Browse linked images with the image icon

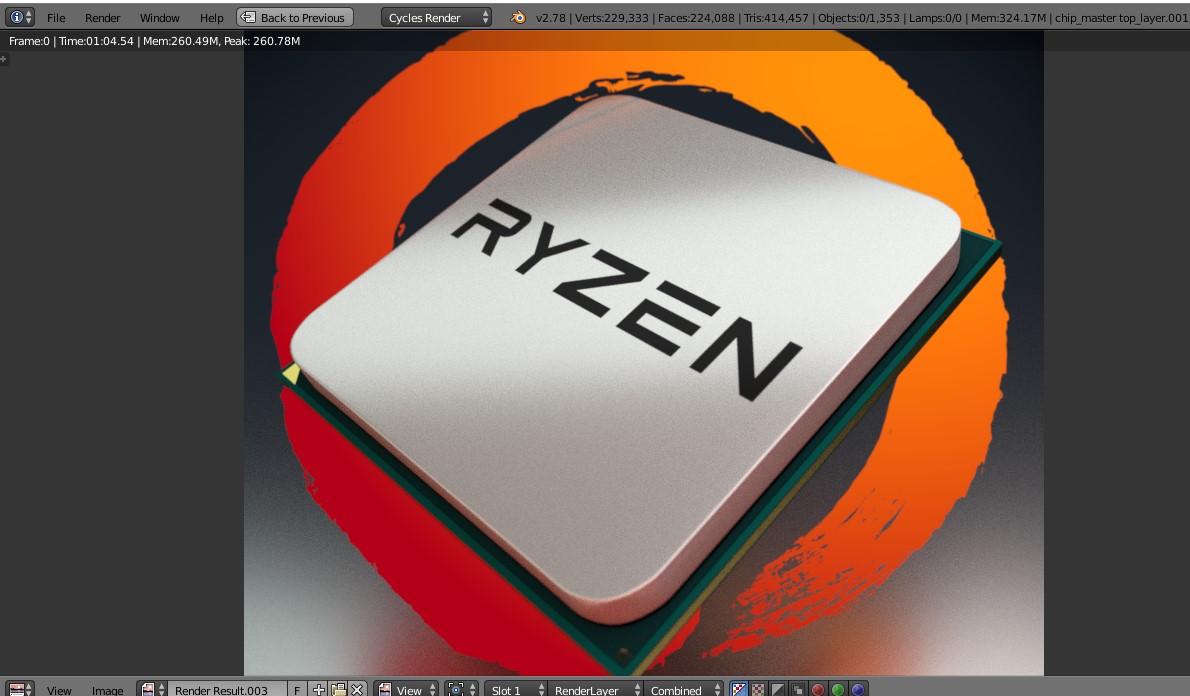tap(152, 689)
